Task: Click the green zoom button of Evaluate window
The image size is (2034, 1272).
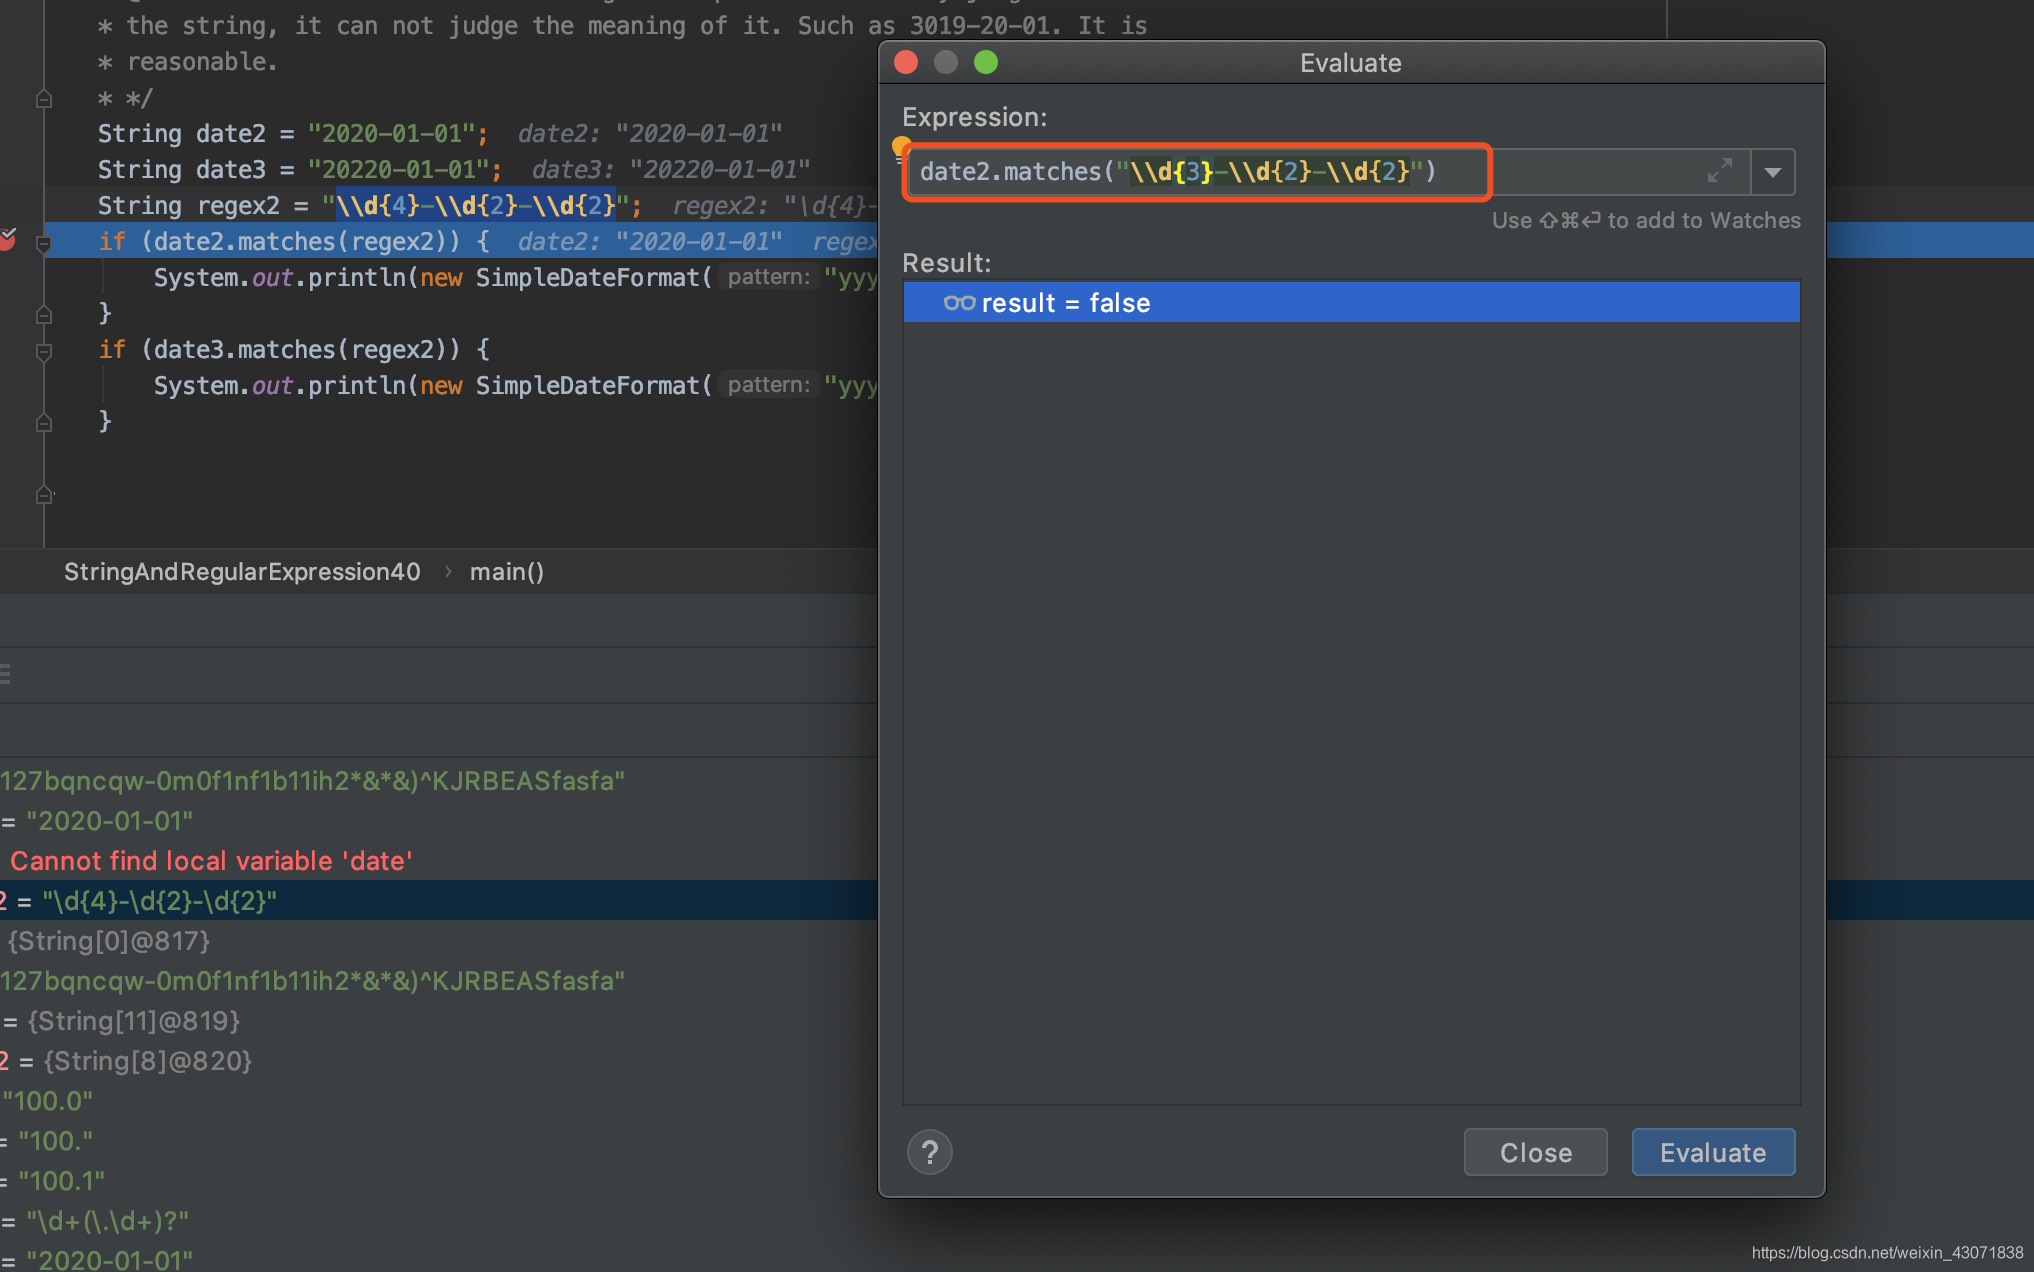Action: coord(986,62)
